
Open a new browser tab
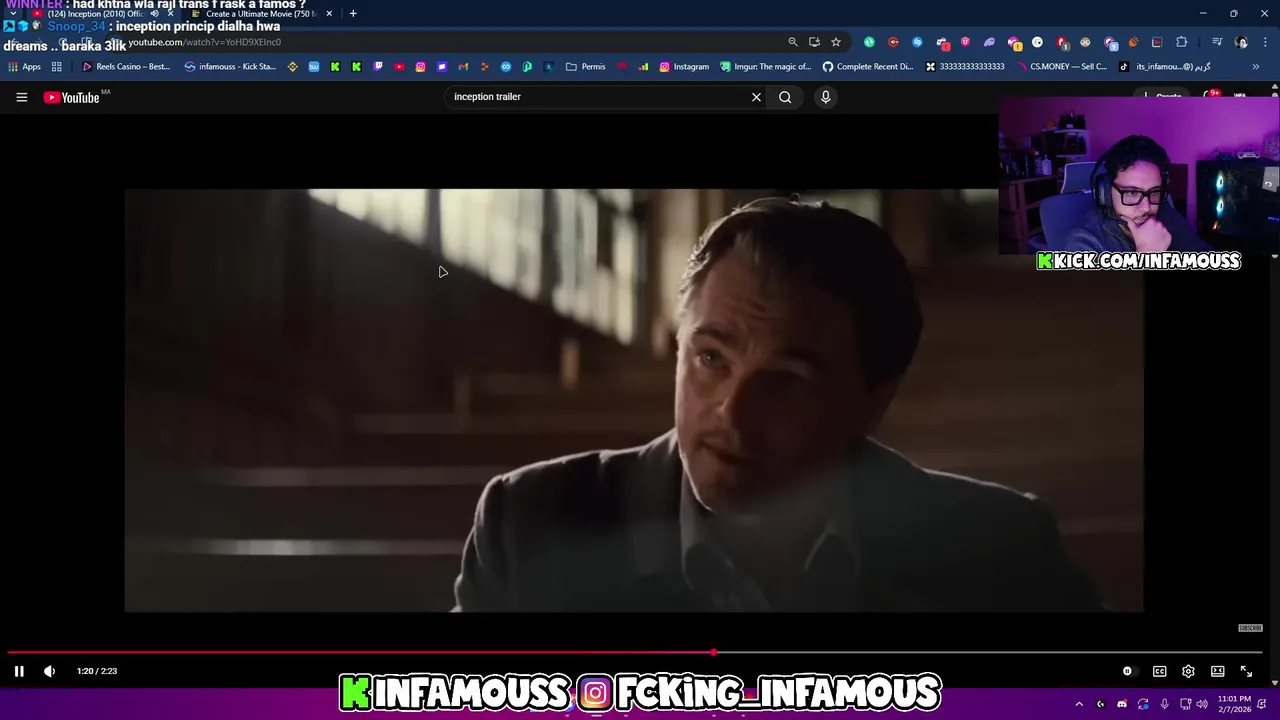(x=353, y=14)
